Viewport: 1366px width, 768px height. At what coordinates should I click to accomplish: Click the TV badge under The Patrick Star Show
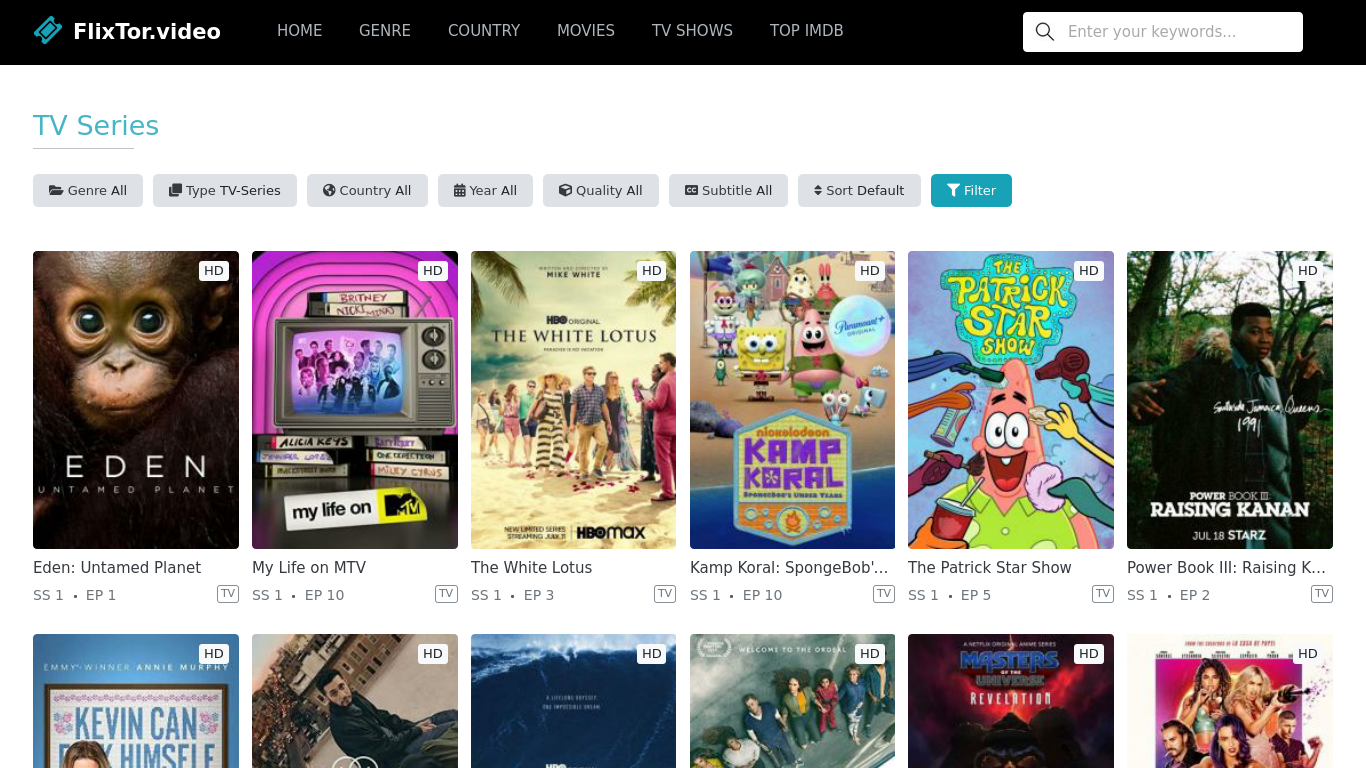tap(1103, 594)
